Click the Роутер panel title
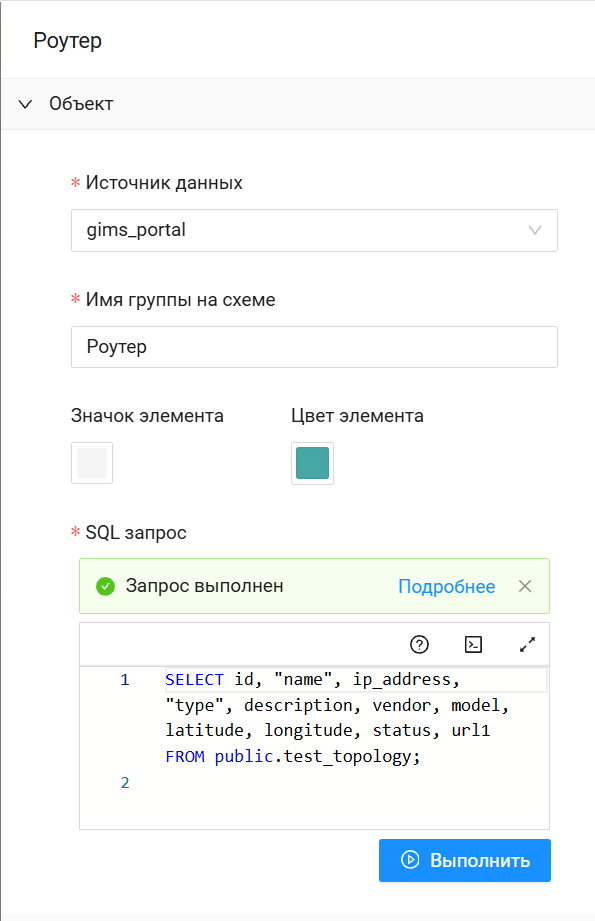This screenshot has height=921, width=595. click(x=68, y=41)
